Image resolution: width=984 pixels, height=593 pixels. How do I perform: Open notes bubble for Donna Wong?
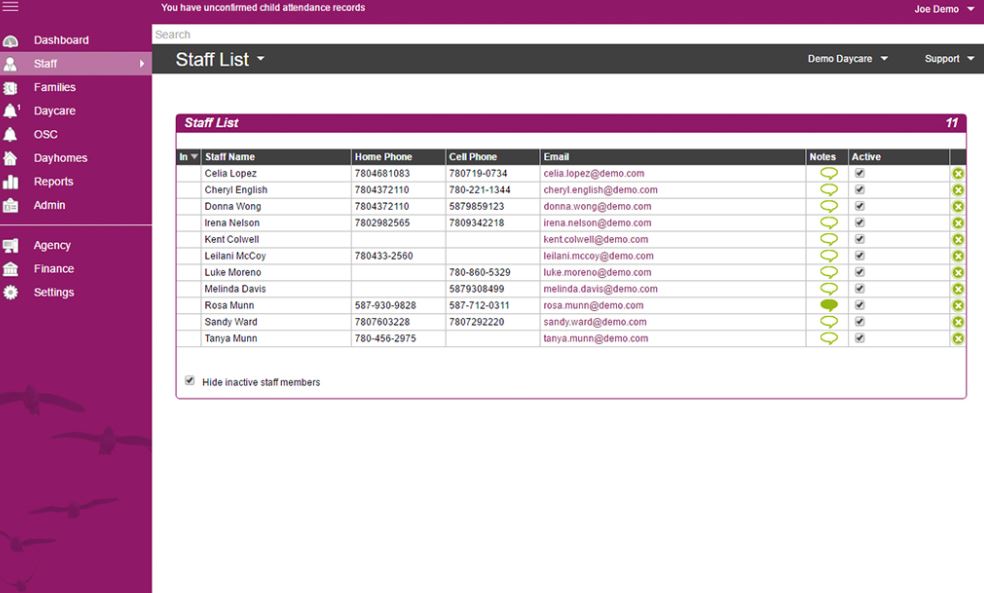(x=829, y=206)
